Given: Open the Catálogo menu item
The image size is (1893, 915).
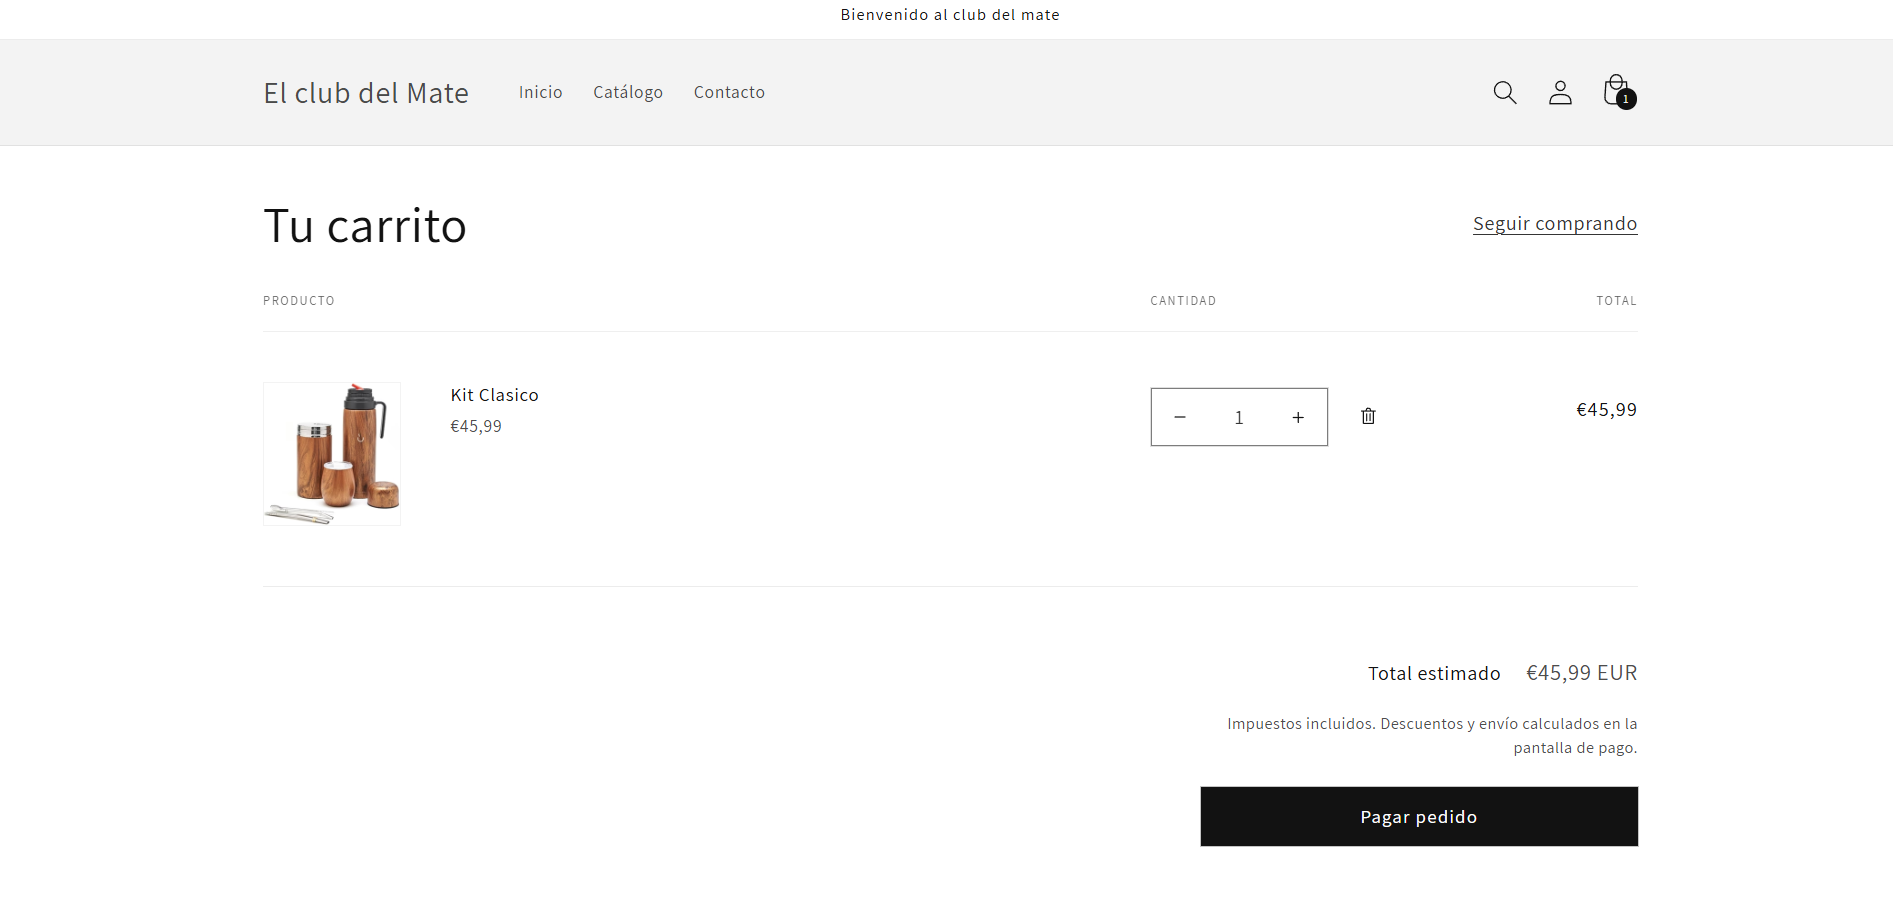Looking at the screenshot, I should [628, 92].
